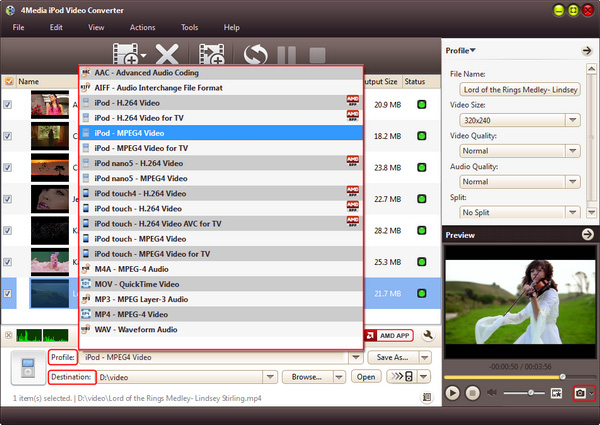Select MP3 - MPEG Layer-3 Audio profile
This screenshot has height=425, width=600.
pyautogui.click(x=221, y=299)
